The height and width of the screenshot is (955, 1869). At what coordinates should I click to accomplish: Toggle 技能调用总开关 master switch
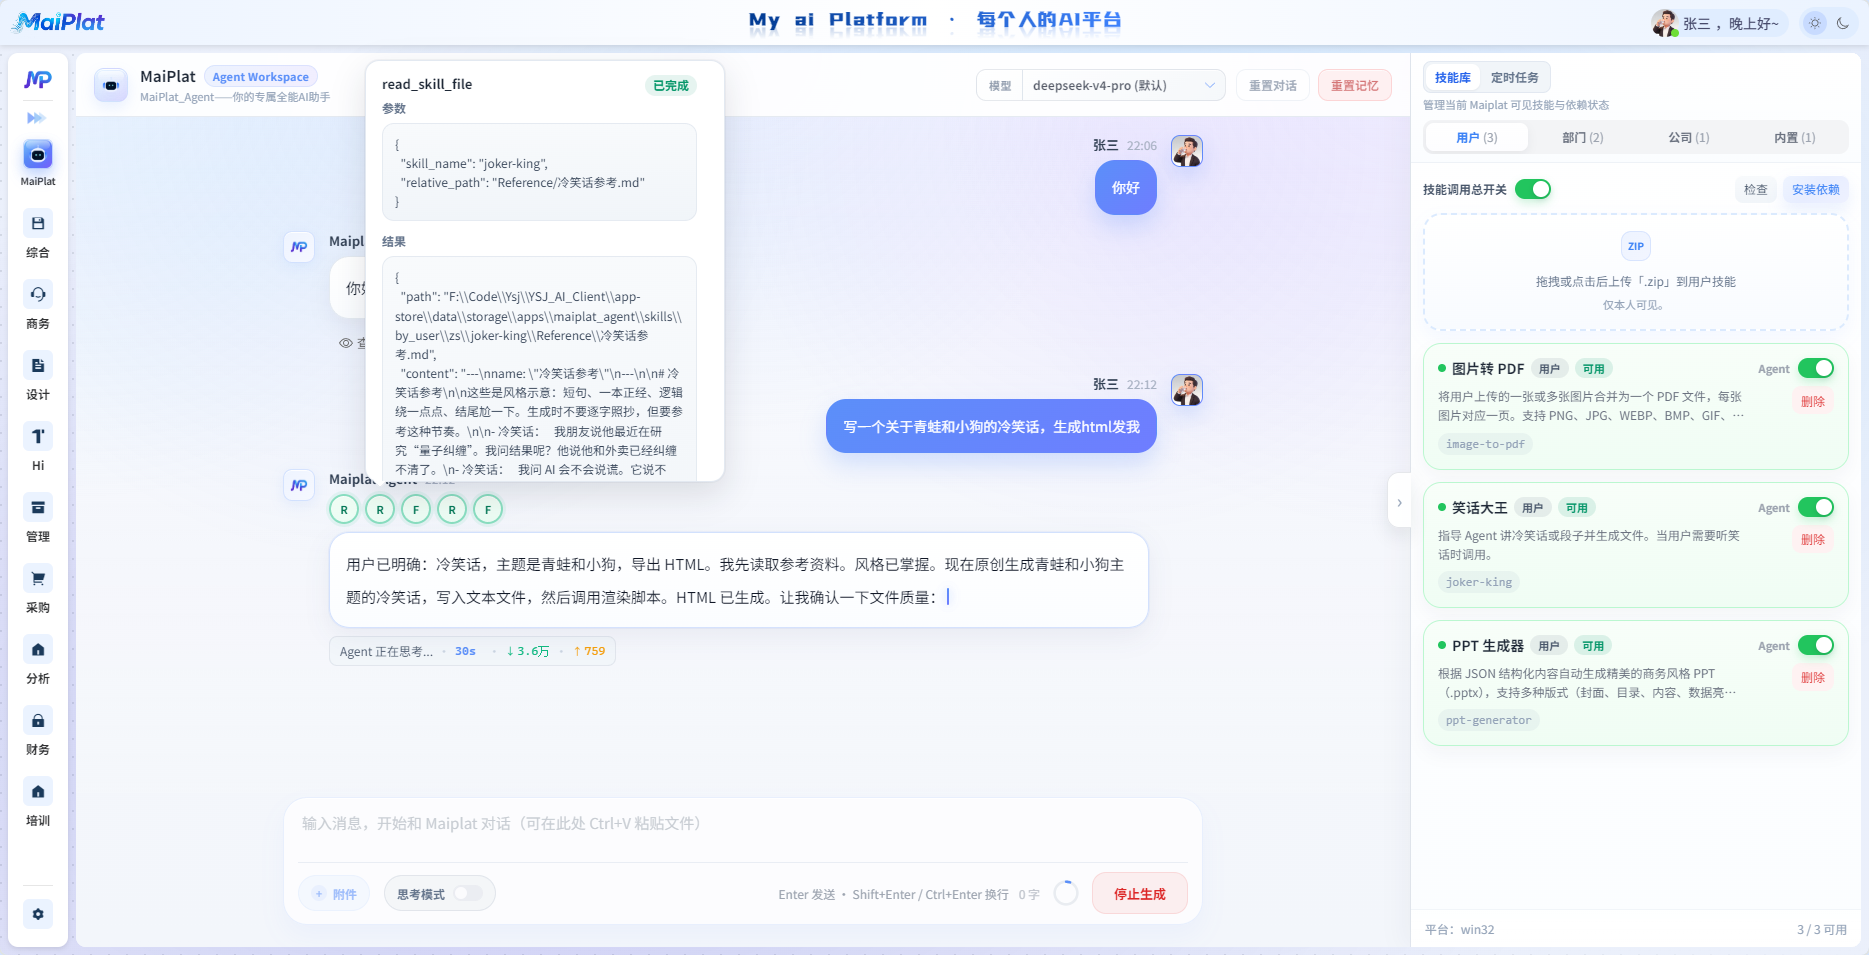tap(1533, 189)
